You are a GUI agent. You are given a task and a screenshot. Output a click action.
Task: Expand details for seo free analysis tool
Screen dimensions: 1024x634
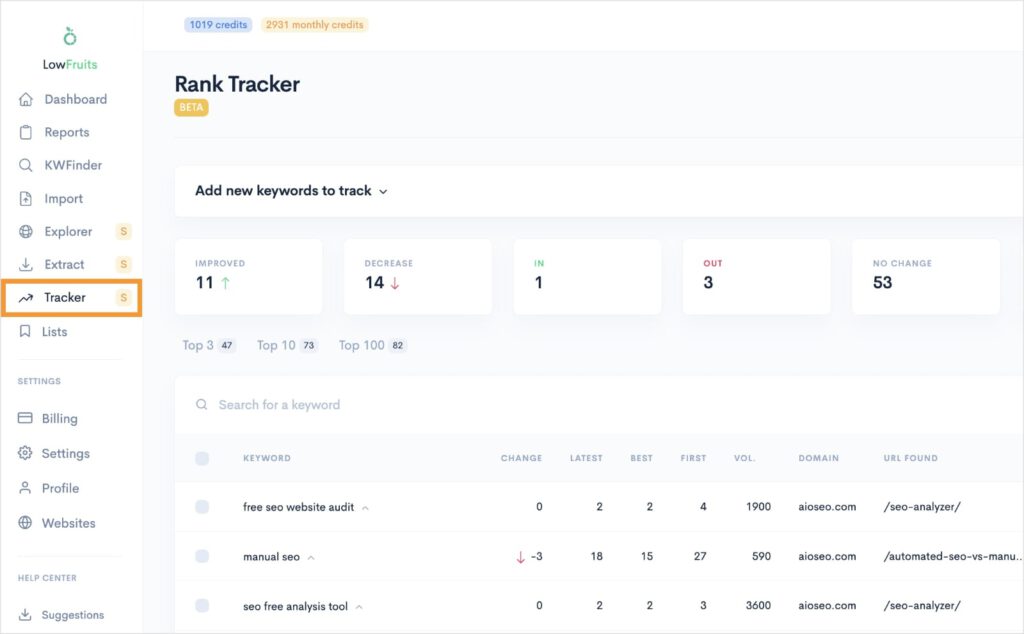[x=360, y=606]
